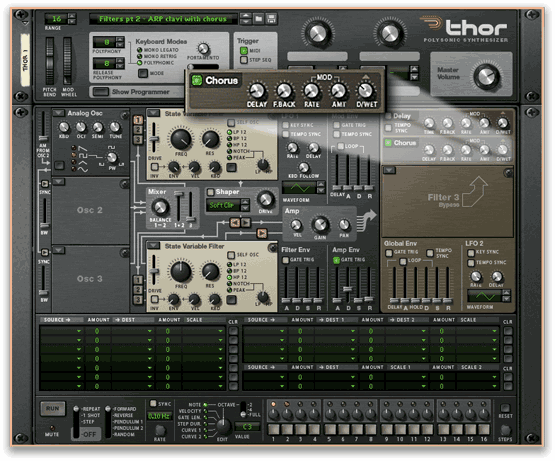Click step button 1 in the sequencer

pos(273,430)
